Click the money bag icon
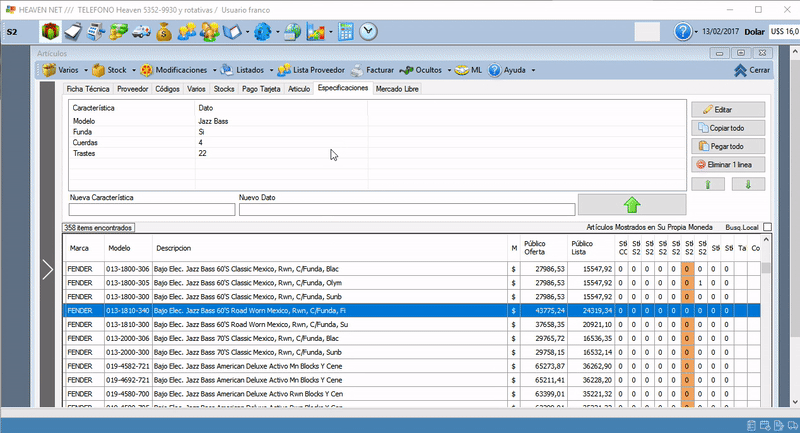The width and height of the screenshot is (800, 433). point(164,32)
